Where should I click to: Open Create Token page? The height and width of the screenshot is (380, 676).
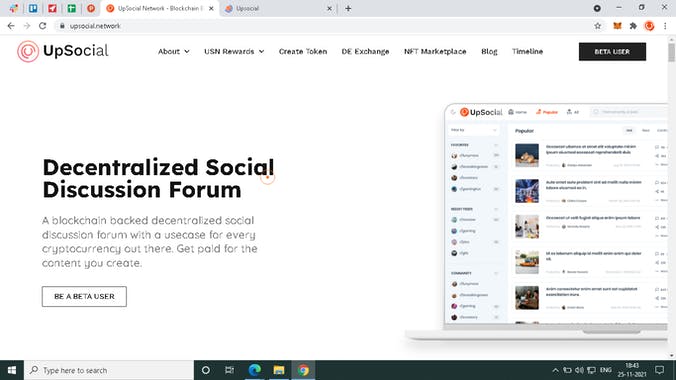click(303, 51)
